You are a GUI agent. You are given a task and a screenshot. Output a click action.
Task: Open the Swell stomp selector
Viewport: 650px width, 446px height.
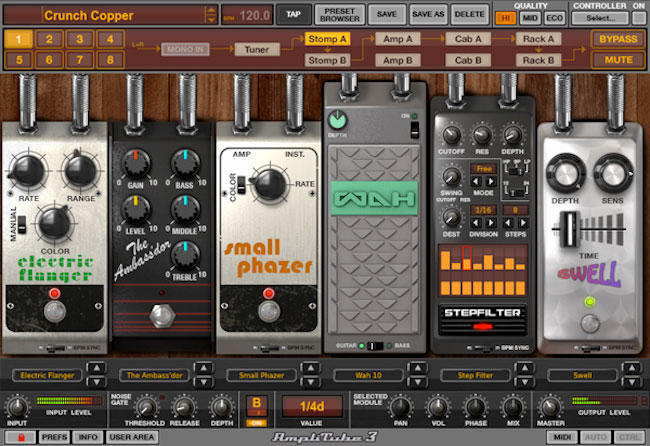pos(582,376)
